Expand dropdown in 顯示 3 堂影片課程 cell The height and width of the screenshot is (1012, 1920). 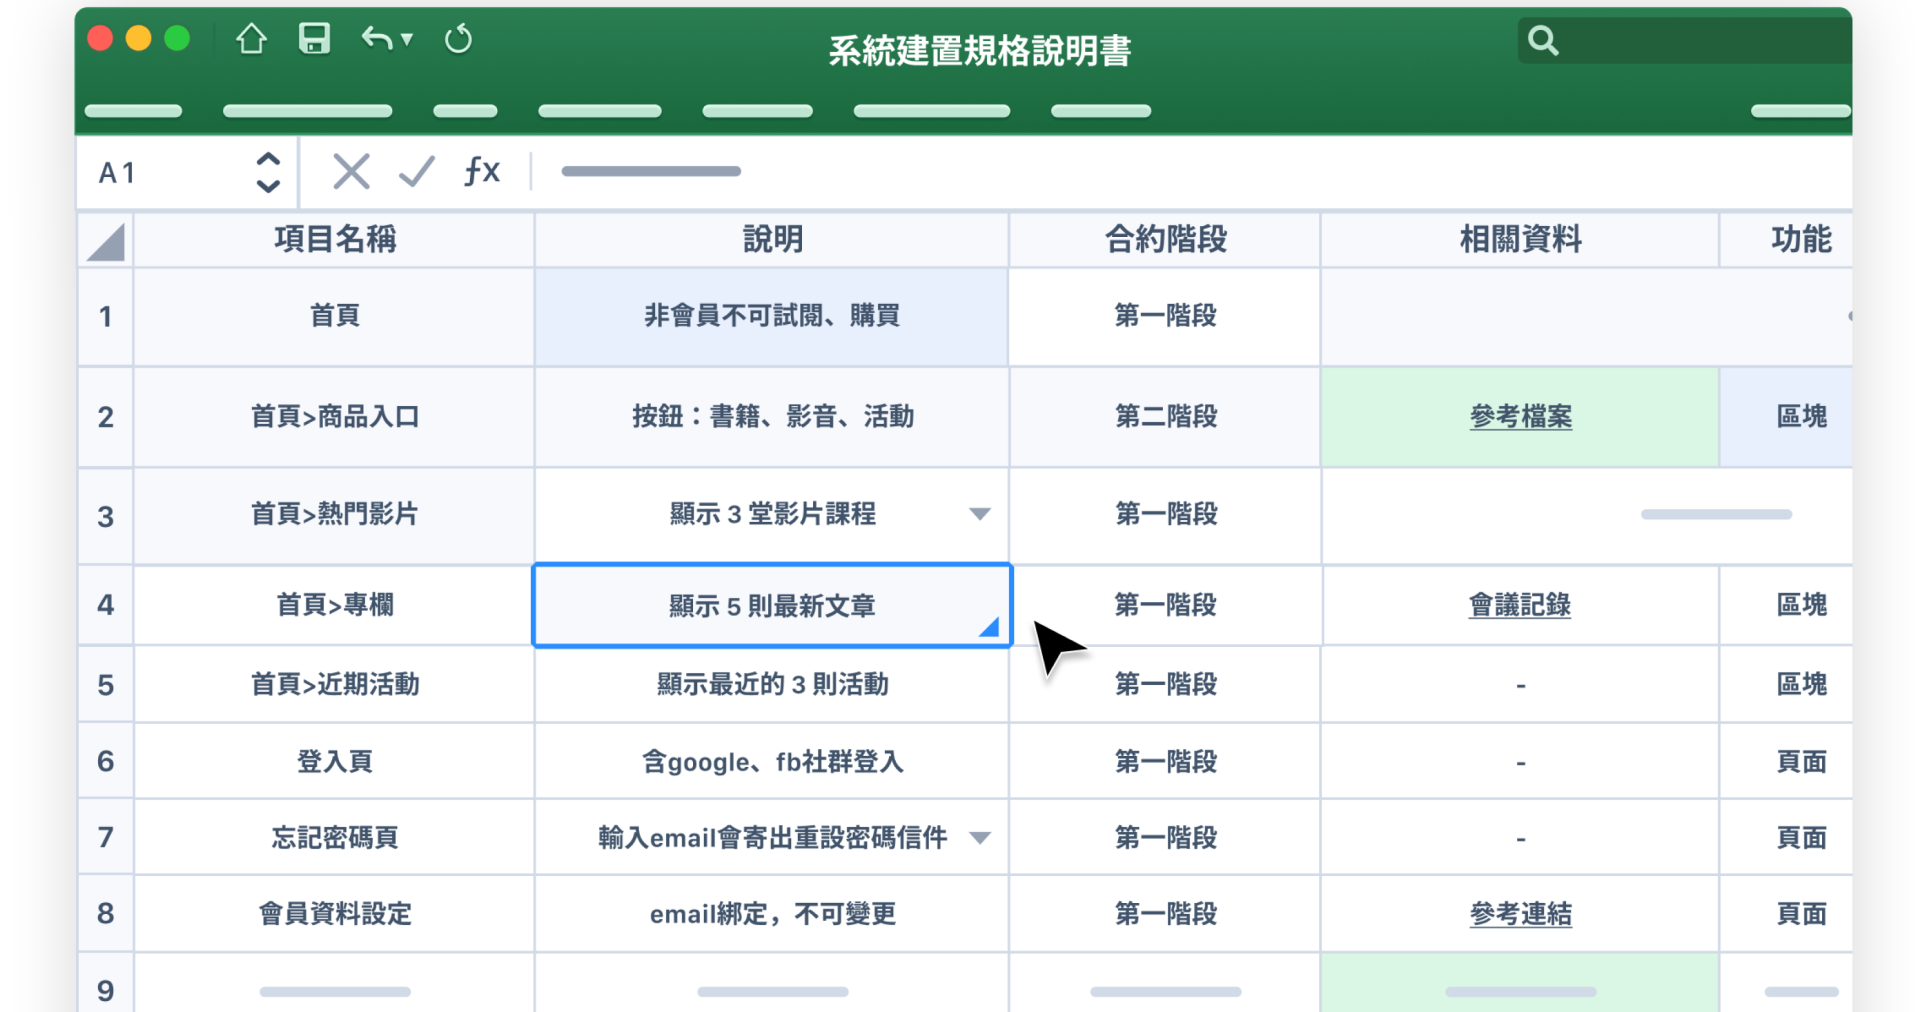pyautogui.click(x=979, y=514)
